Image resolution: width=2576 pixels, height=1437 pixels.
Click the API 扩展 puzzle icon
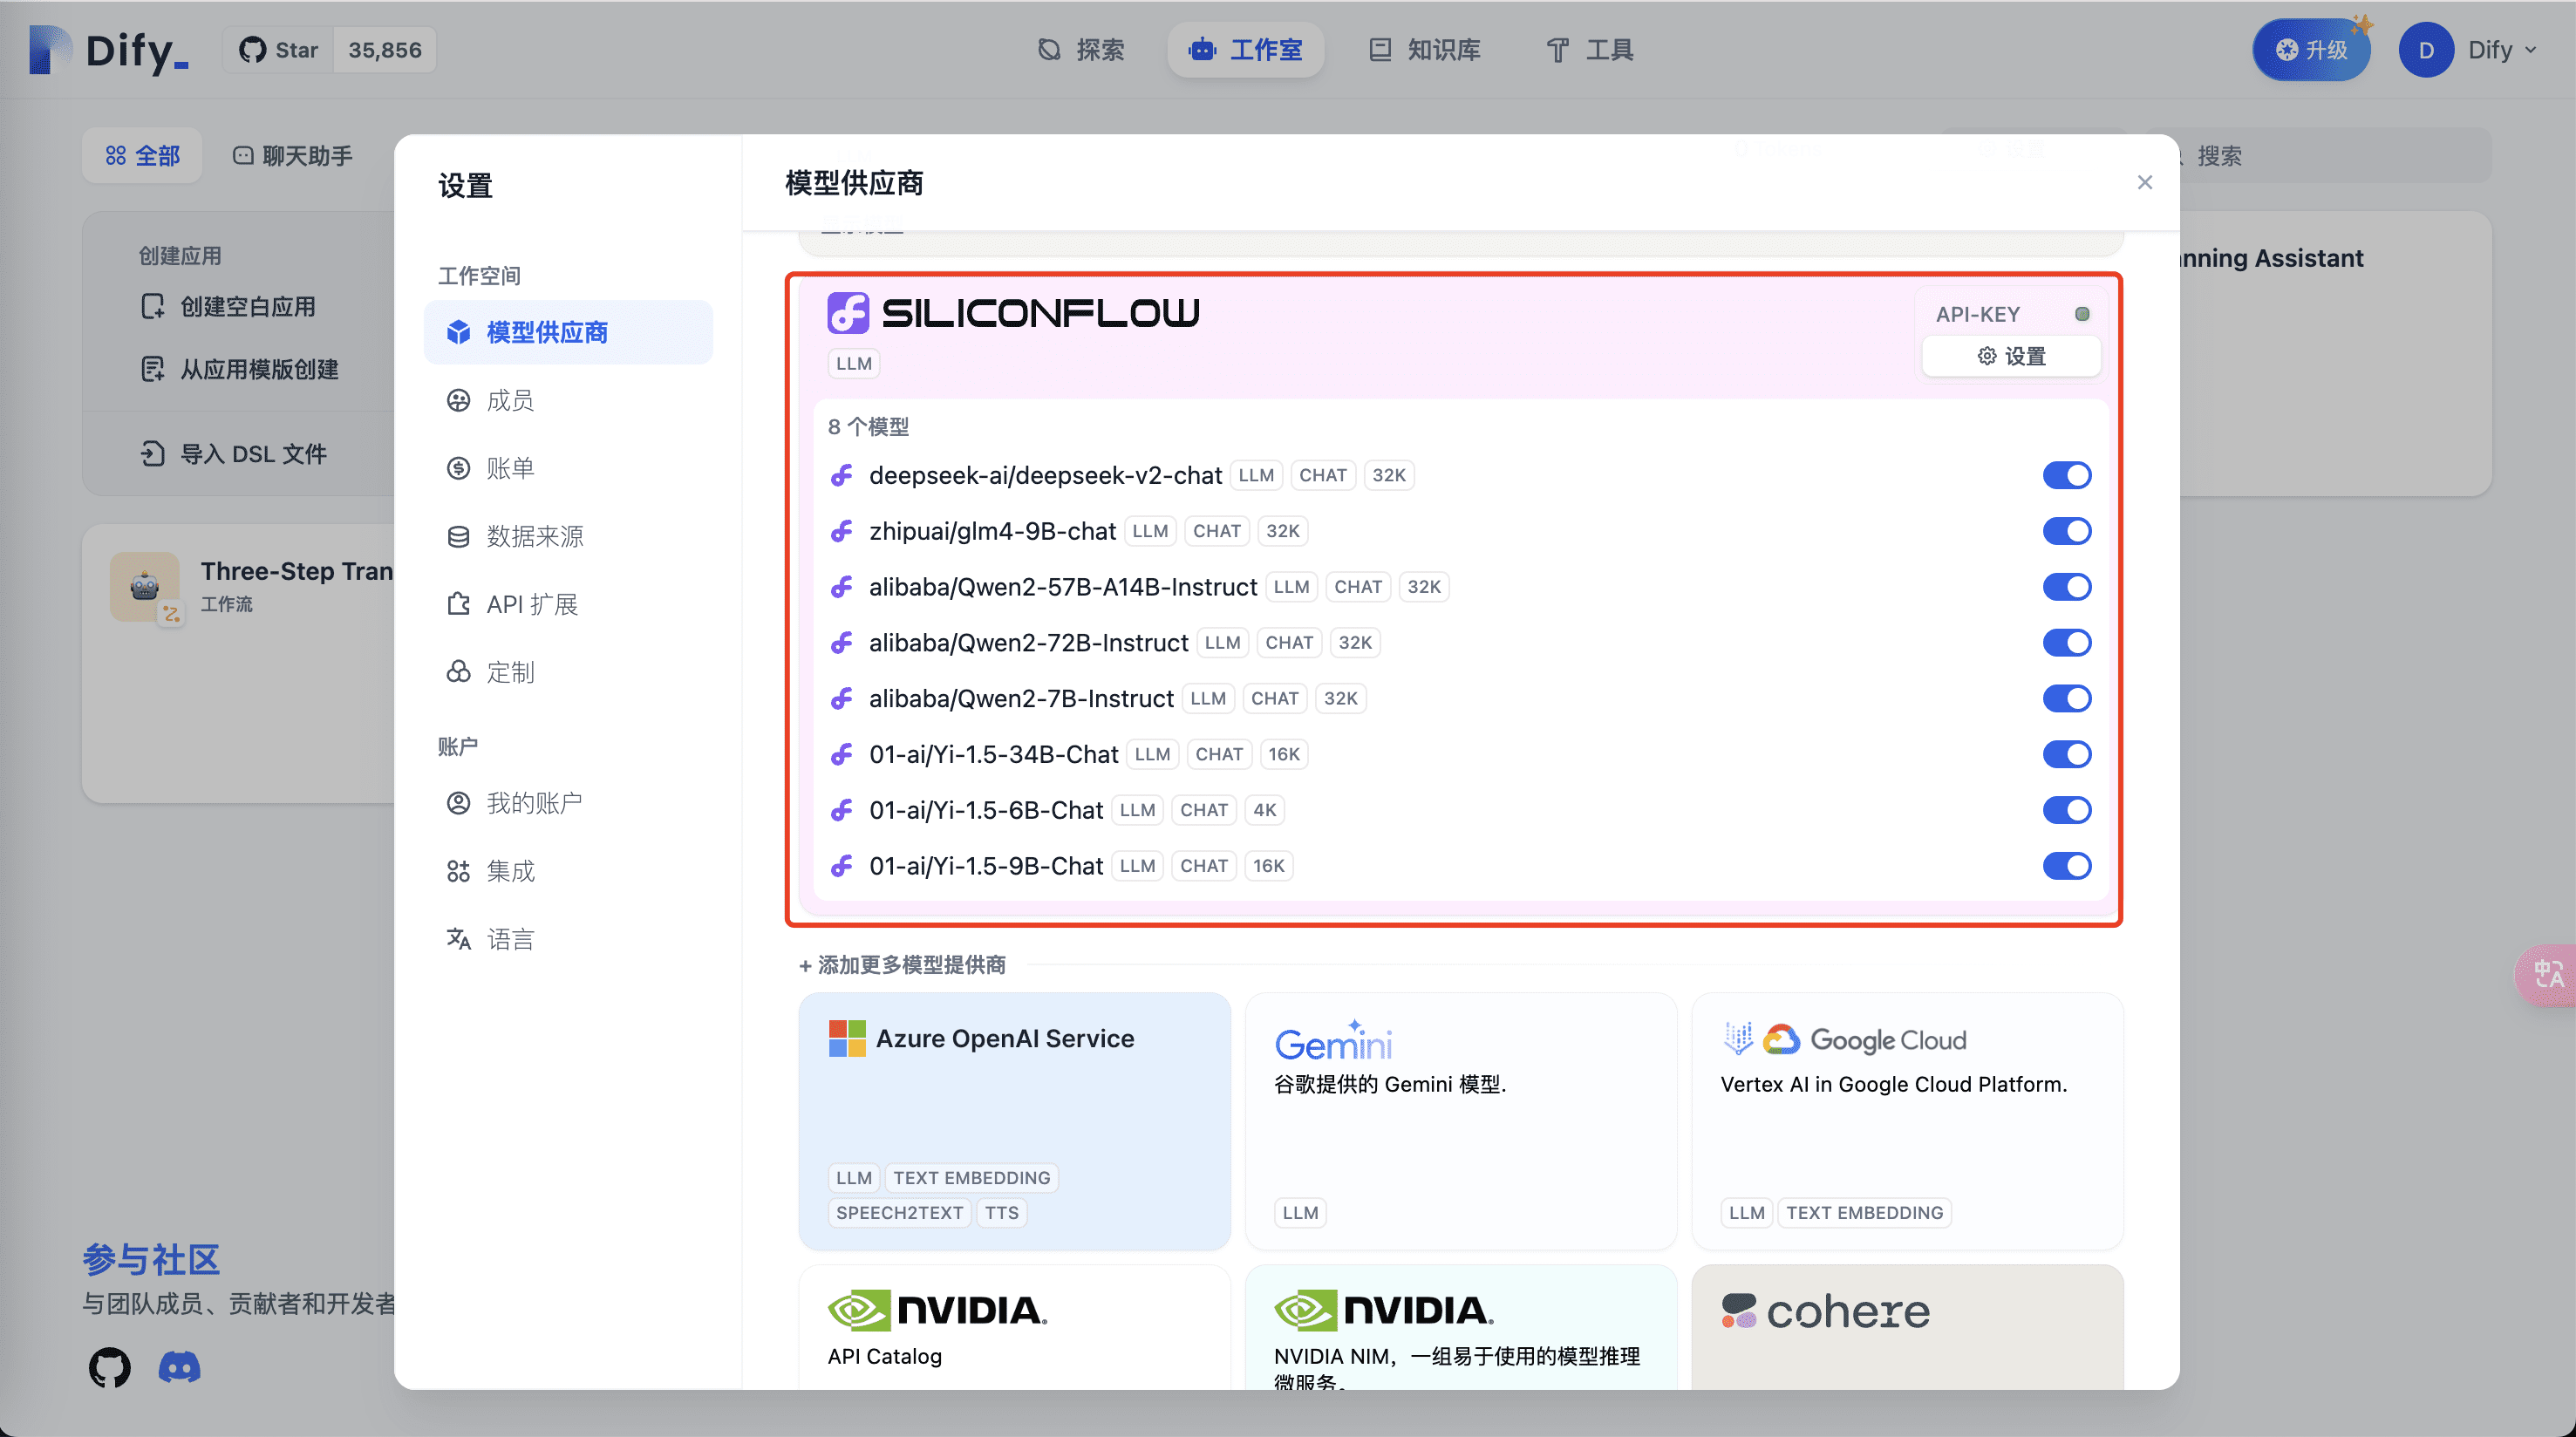(x=458, y=604)
